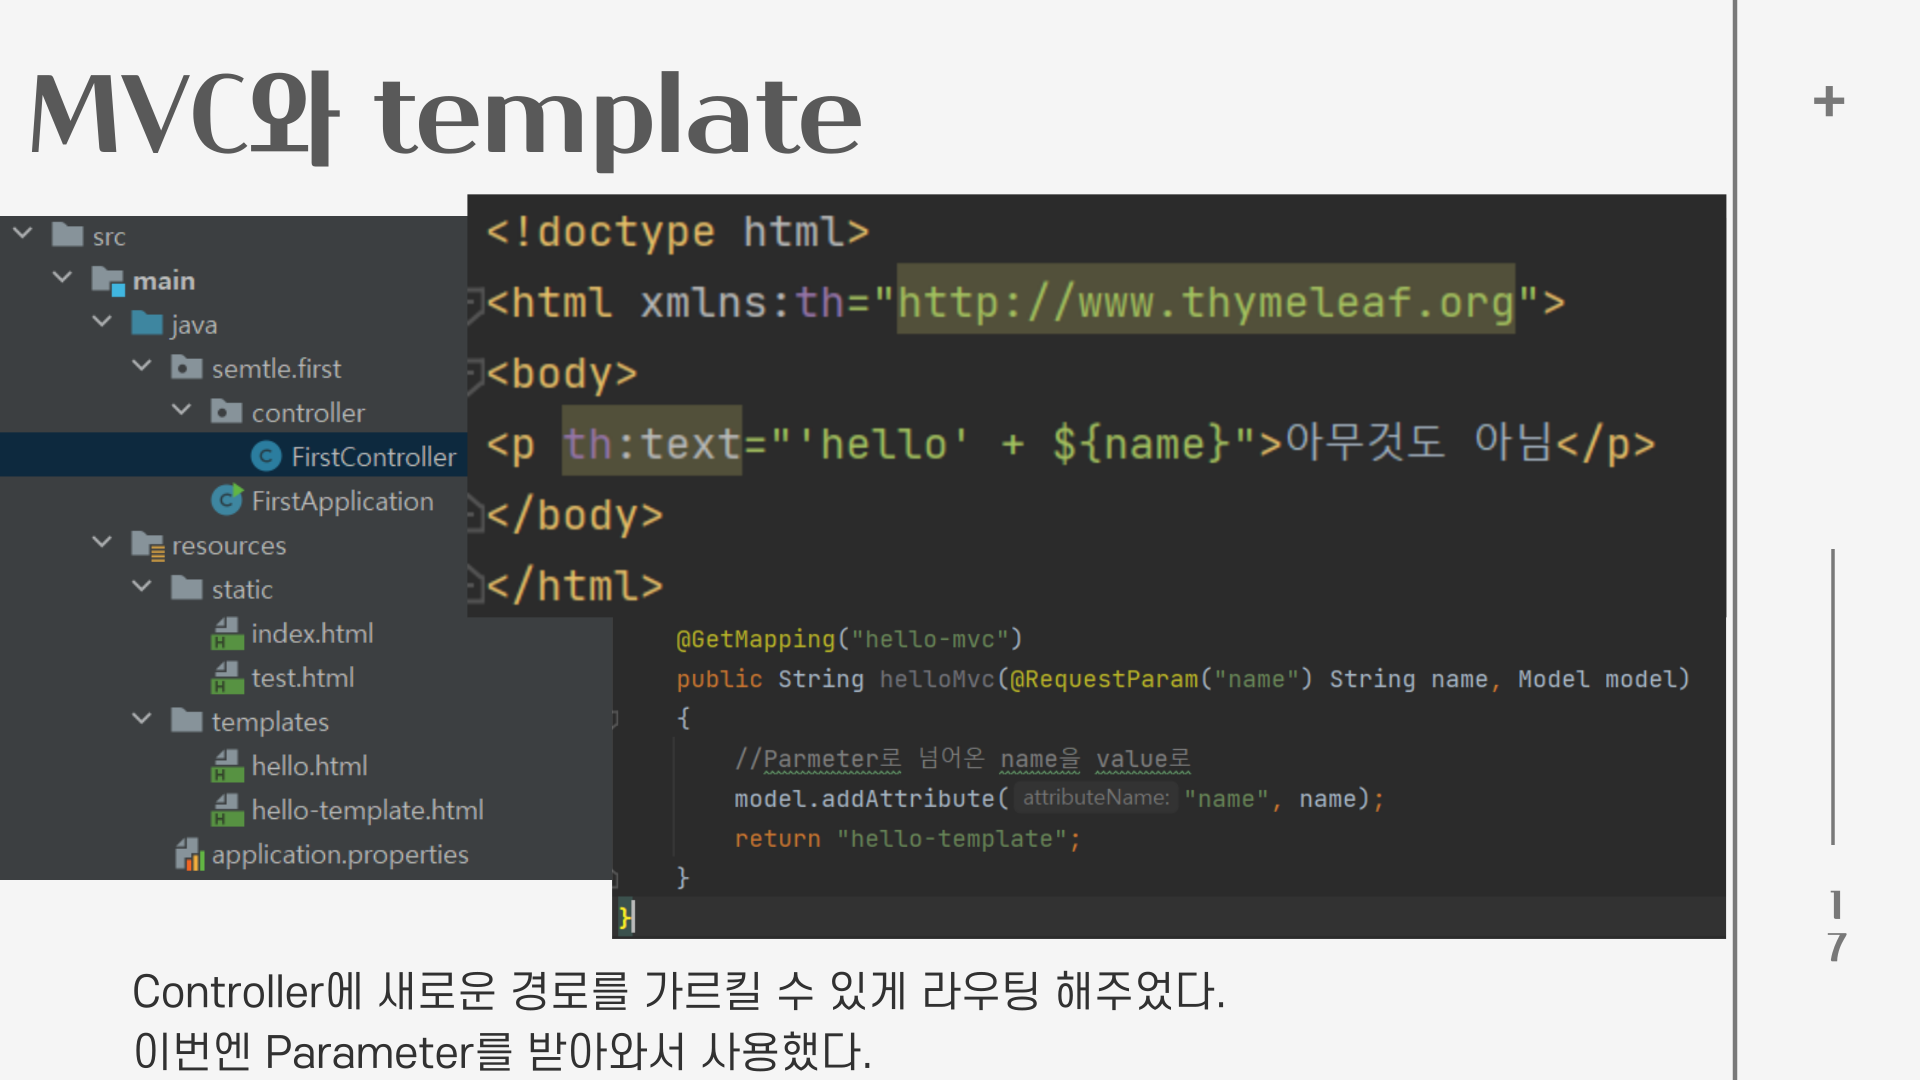Viewport: 1920px width, 1080px height.
Task: Click the FirstController class icon
Action: tap(265, 457)
